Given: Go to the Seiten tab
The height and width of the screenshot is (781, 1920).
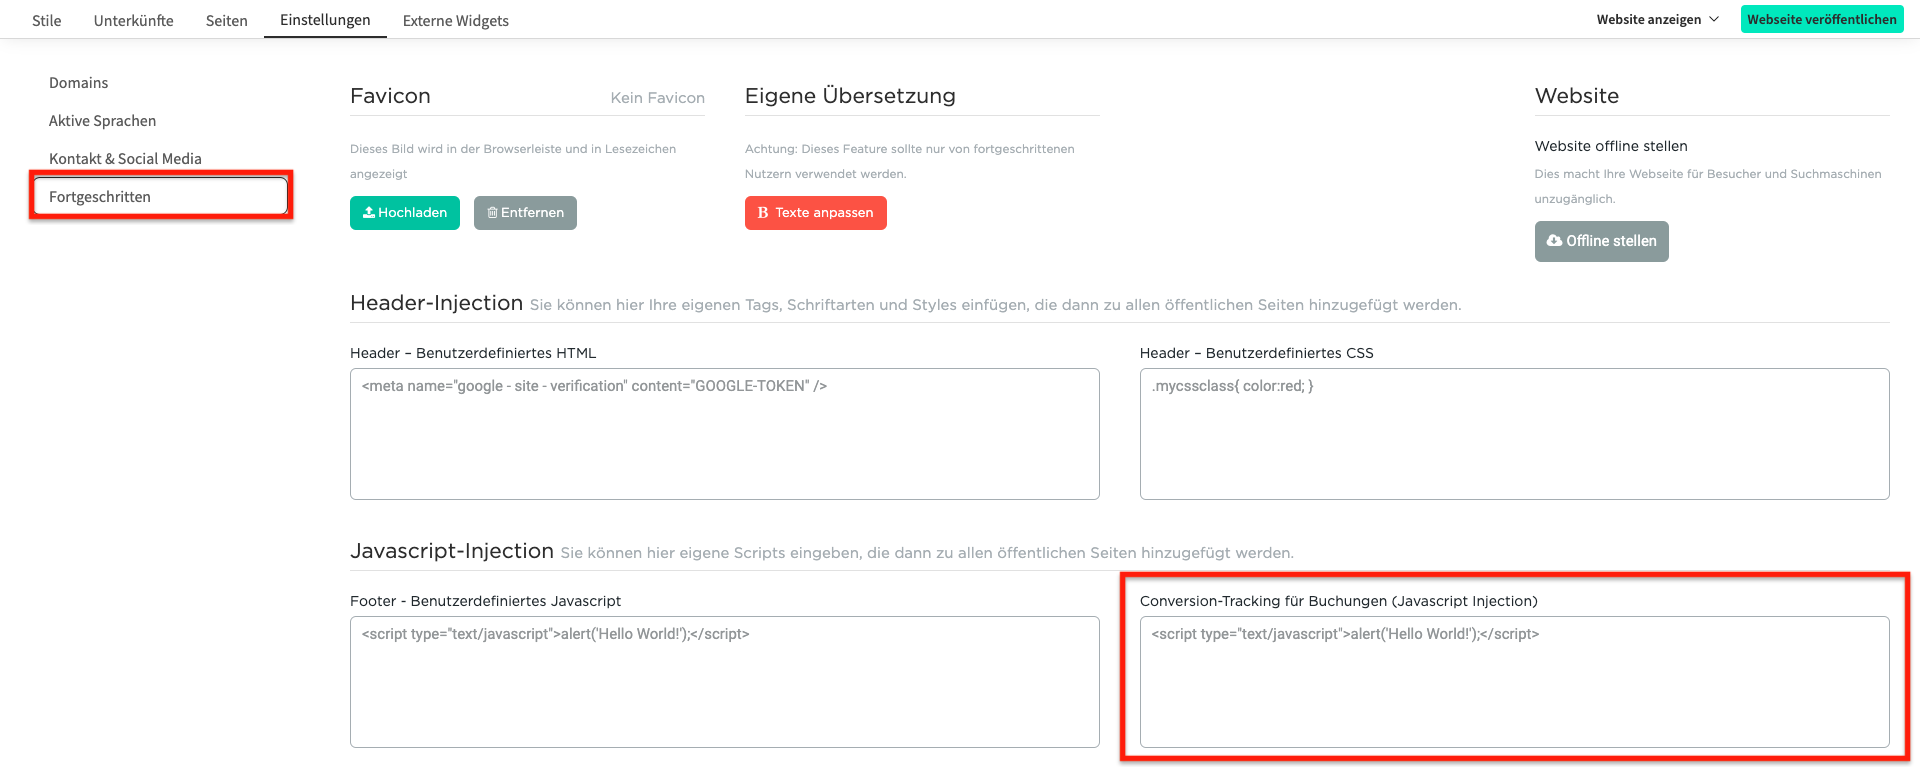Looking at the screenshot, I should pos(226,20).
